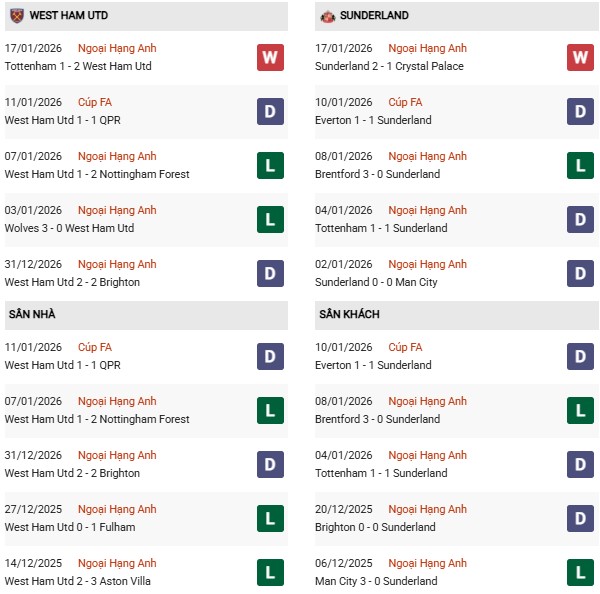600x594 pixels.
Task: Select the SÂN KHÁCH section header
Action: pyautogui.click(x=351, y=314)
